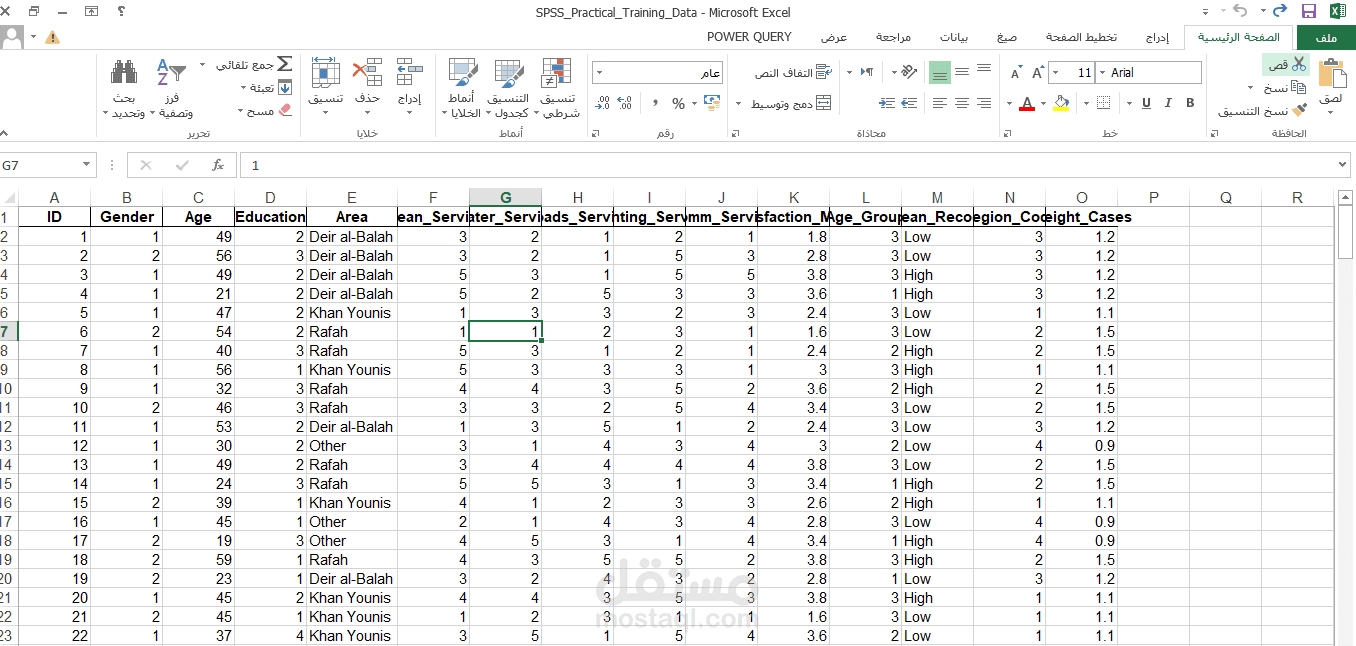Expand the Name Box dropdown next to G7
The height and width of the screenshot is (646, 1356).
point(87,166)
